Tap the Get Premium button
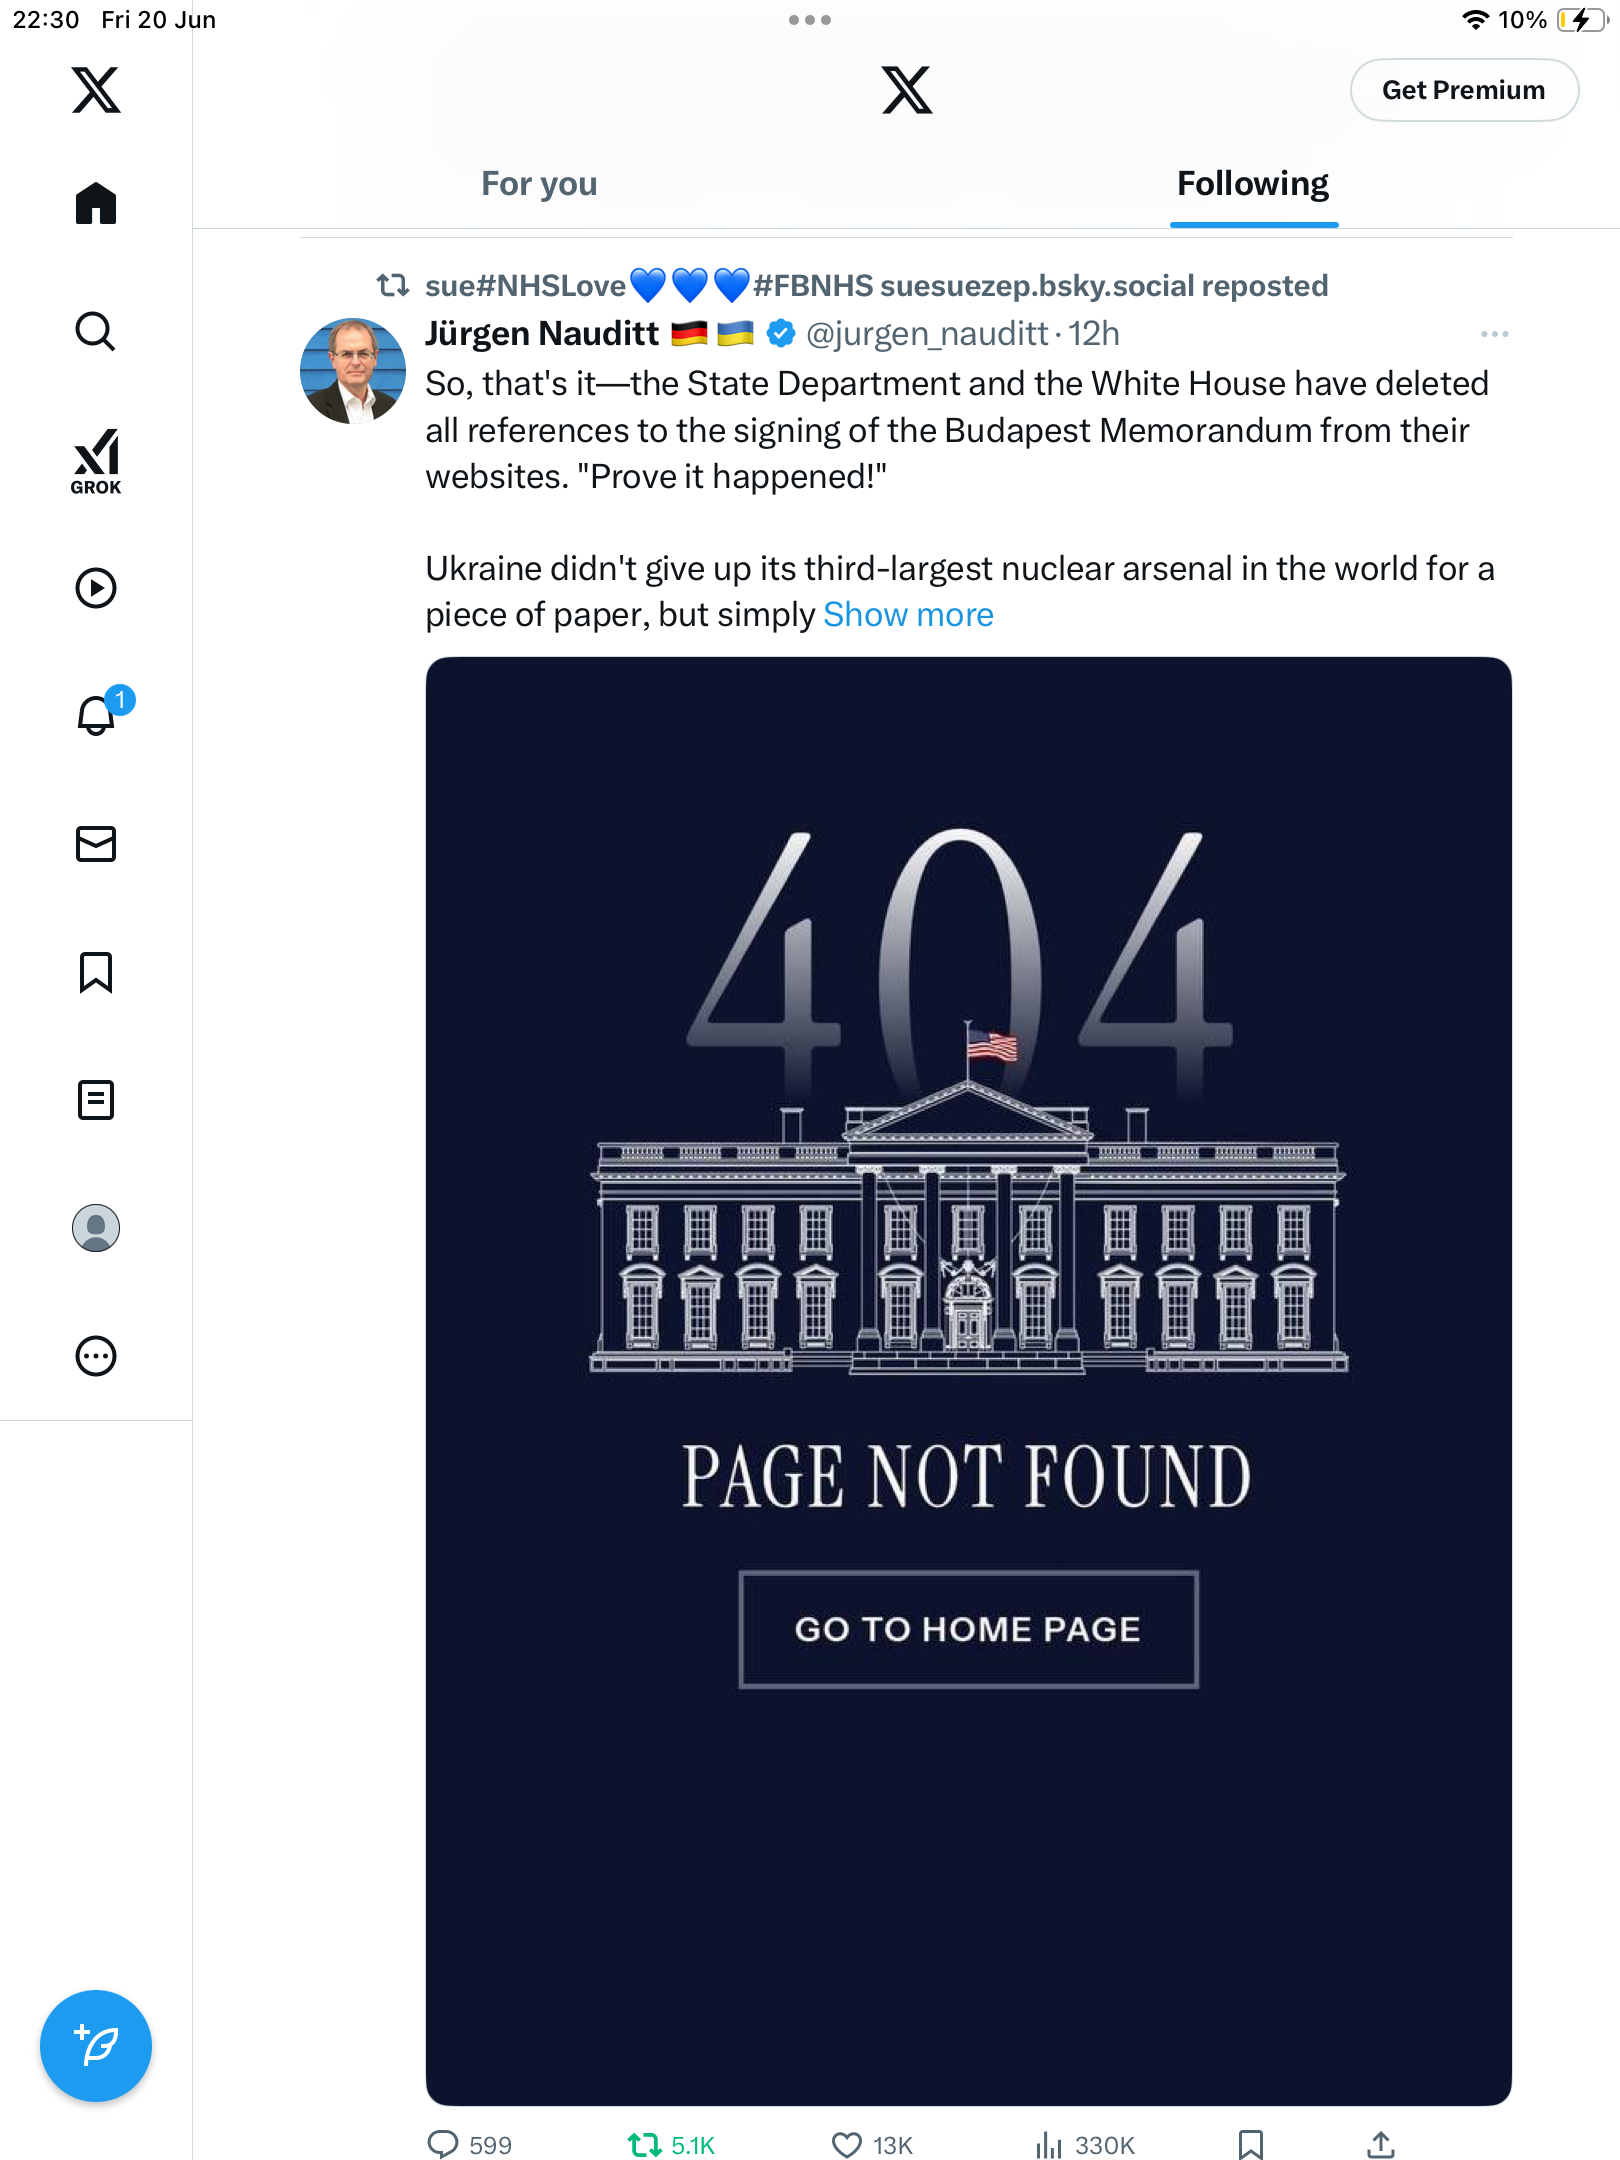The width and height of the screenshot is (1620, 2160). click(x=1464, y=90)
